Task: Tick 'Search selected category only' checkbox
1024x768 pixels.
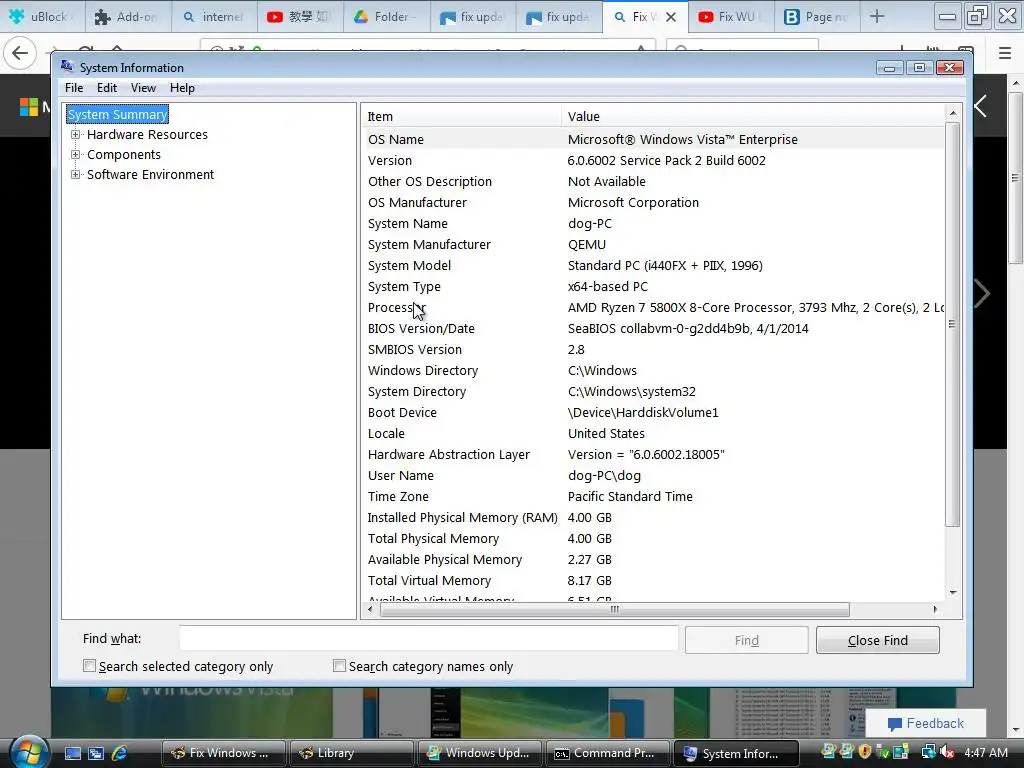Action: [x=89, y=665]
